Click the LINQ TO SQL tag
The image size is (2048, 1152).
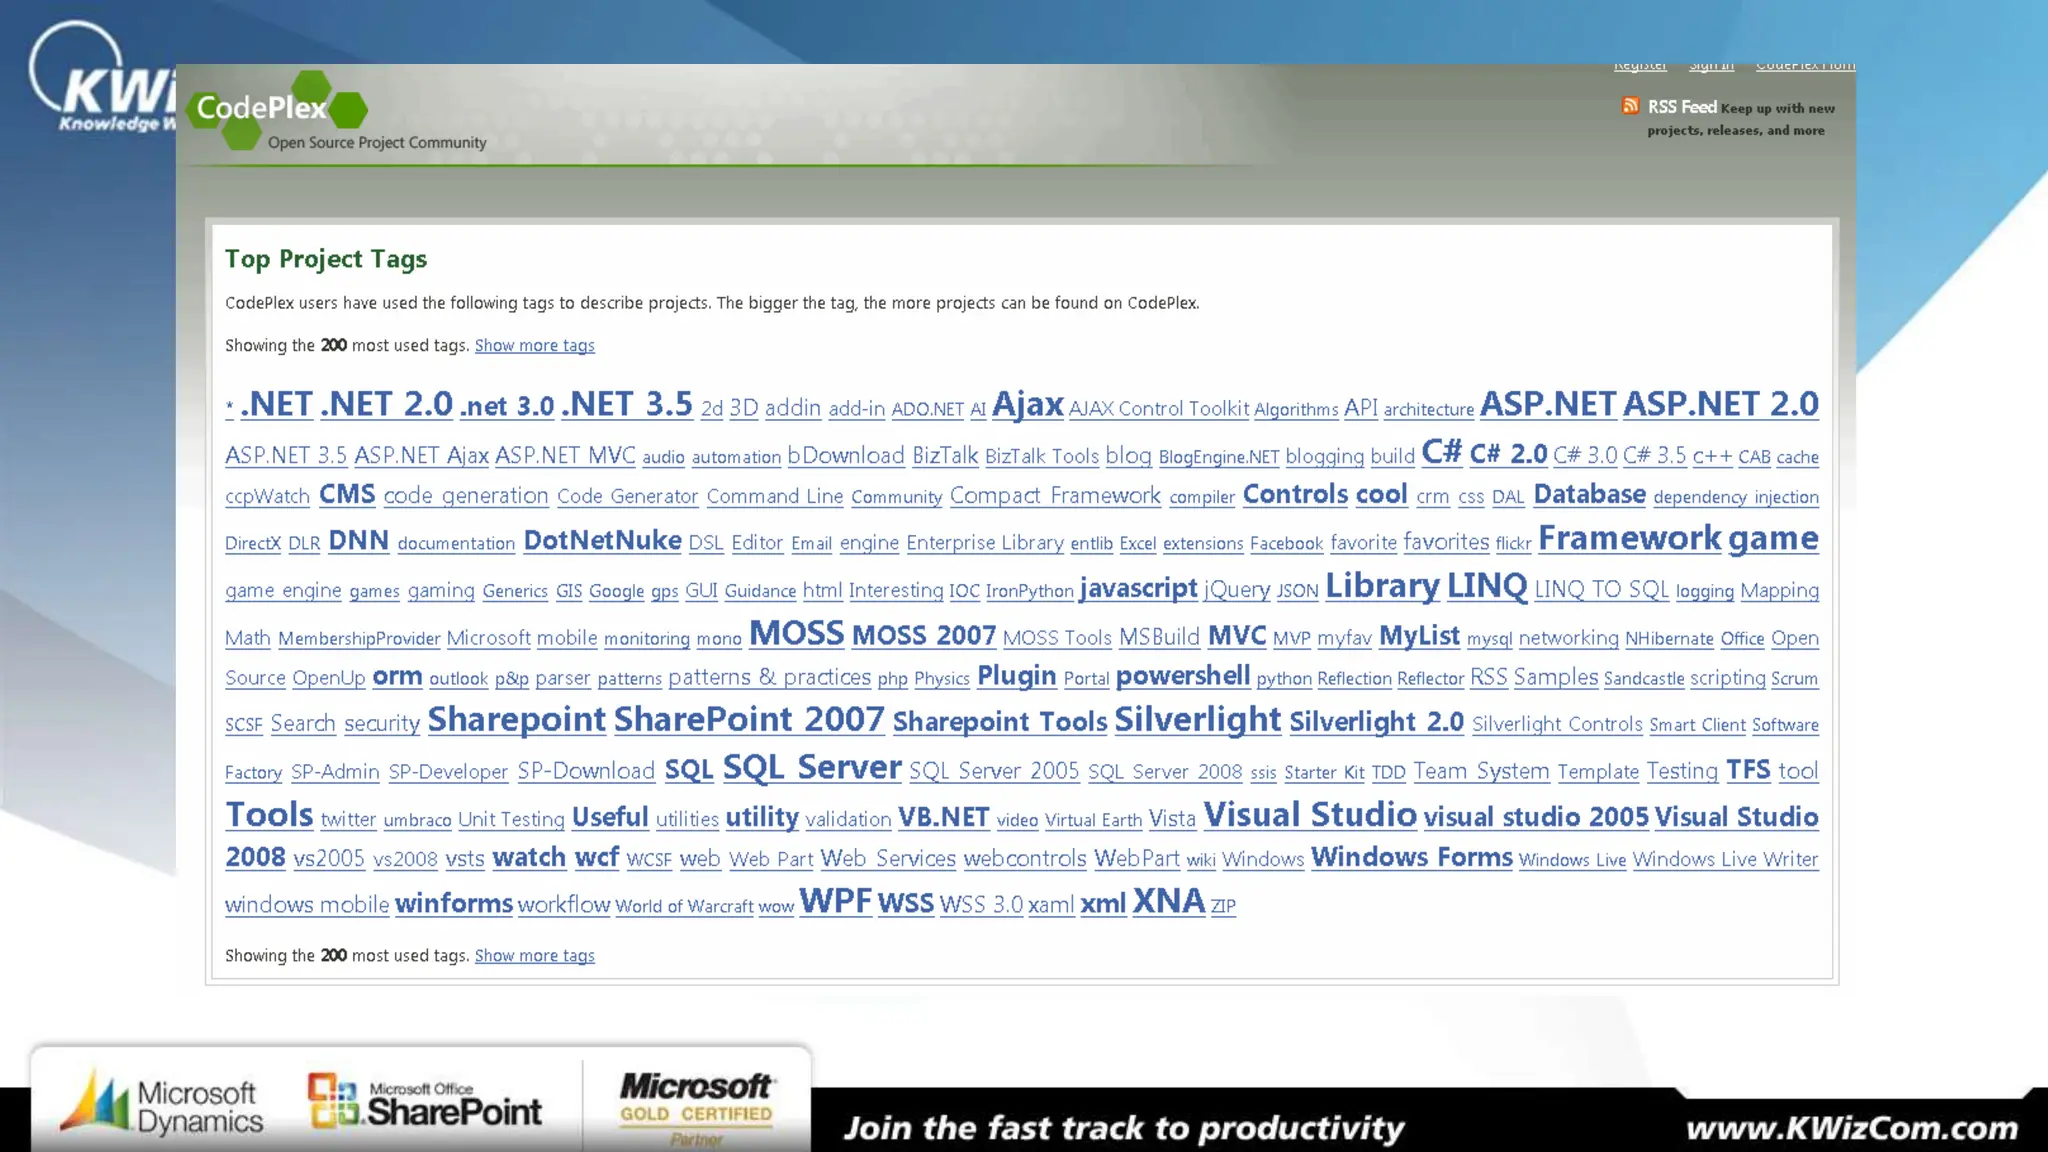[1601, 589]
